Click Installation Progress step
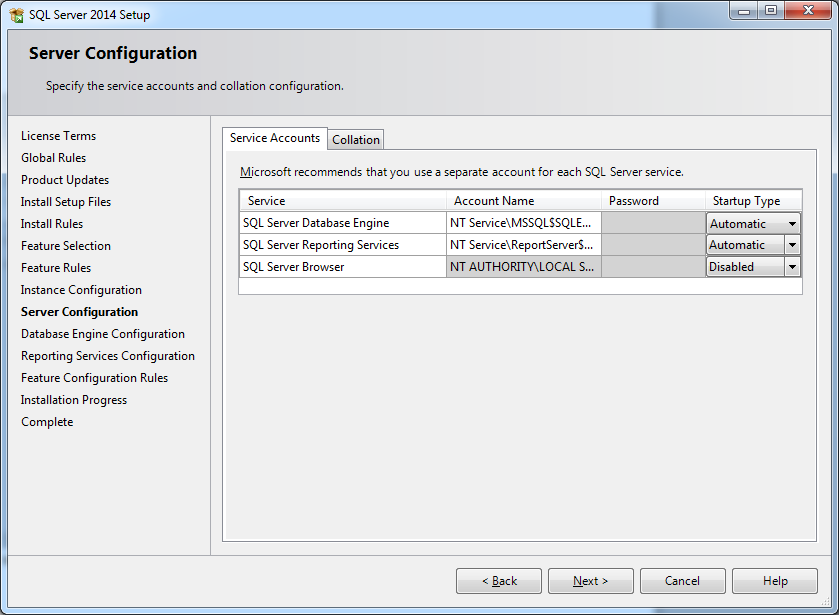 click(x=74, y=400)
